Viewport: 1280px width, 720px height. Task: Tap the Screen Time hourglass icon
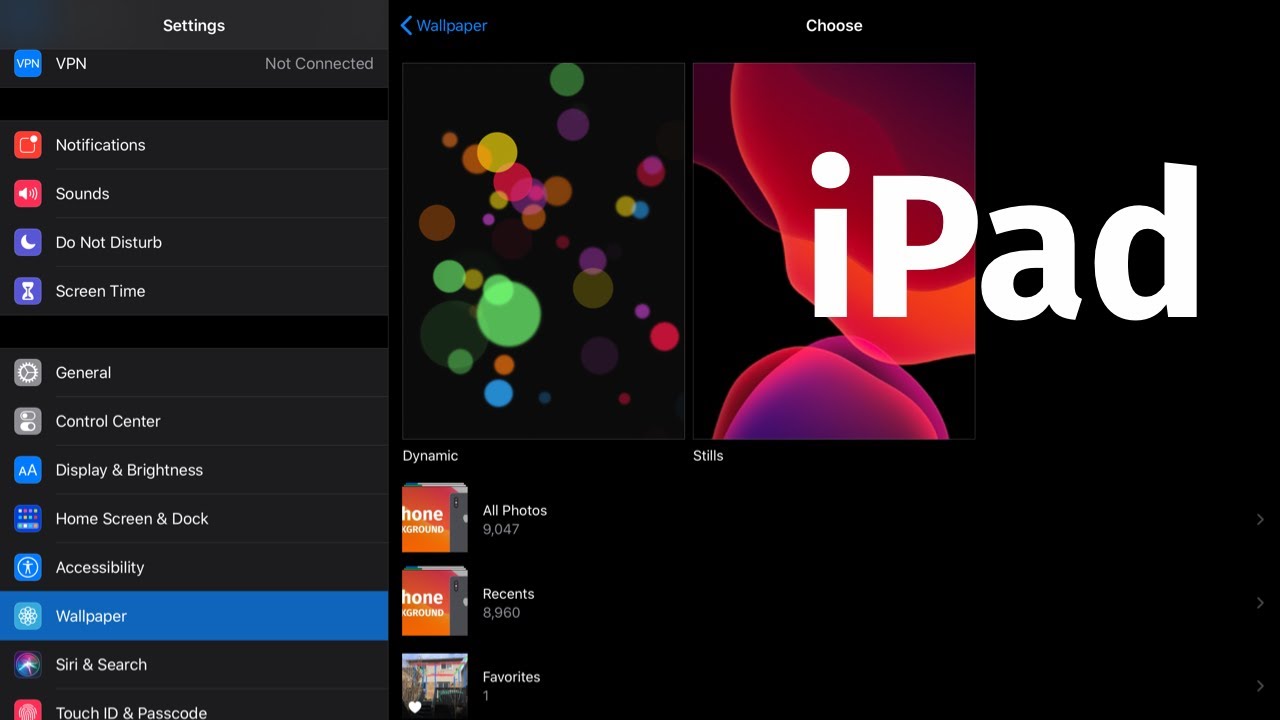tap(28, 291)
